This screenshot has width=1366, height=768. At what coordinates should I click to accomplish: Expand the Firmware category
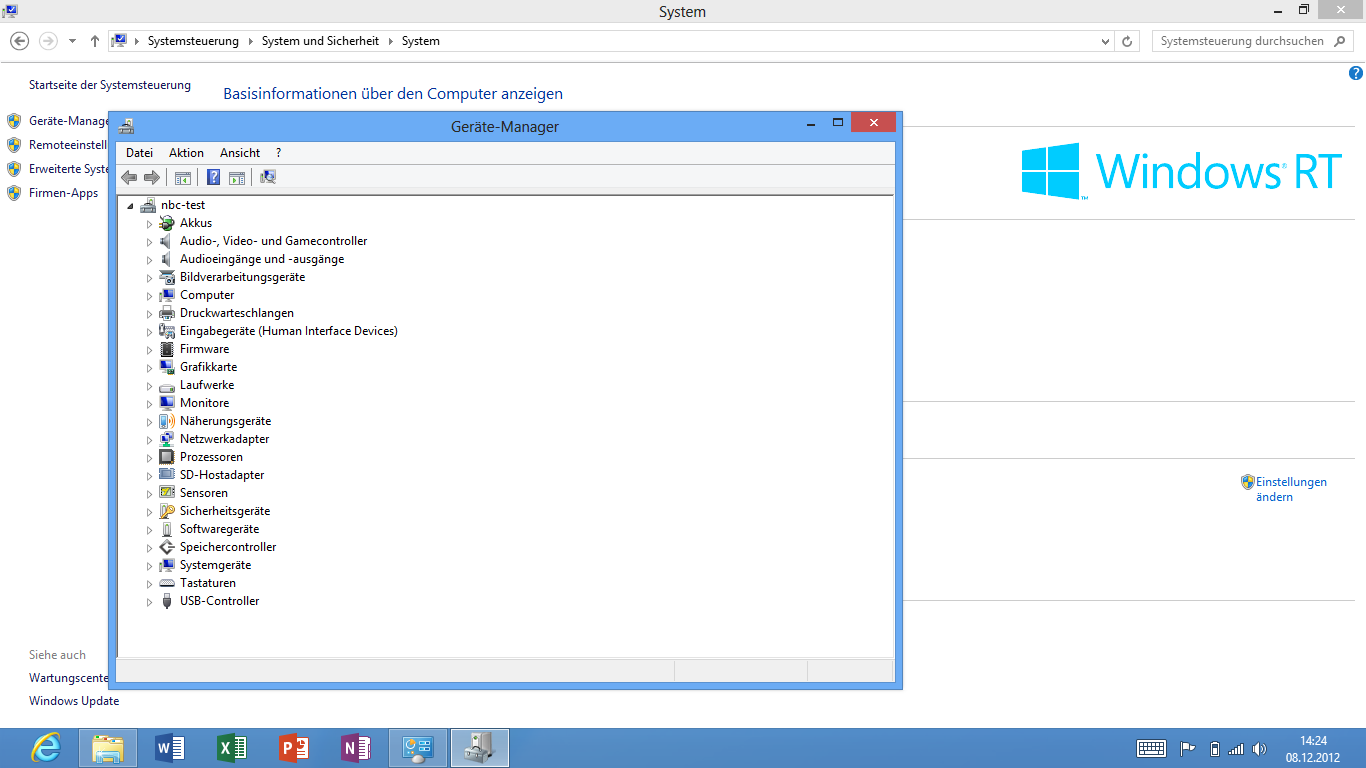(150, 350)
